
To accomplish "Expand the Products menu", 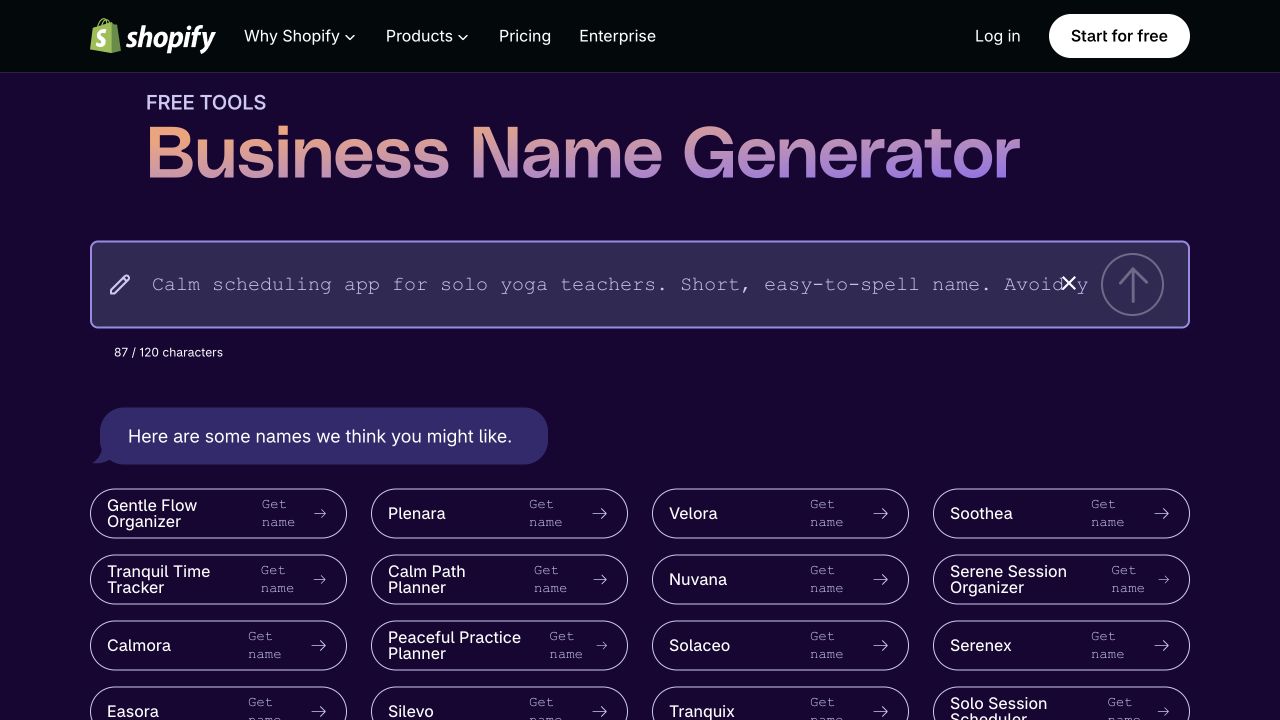I will point(427,36).
